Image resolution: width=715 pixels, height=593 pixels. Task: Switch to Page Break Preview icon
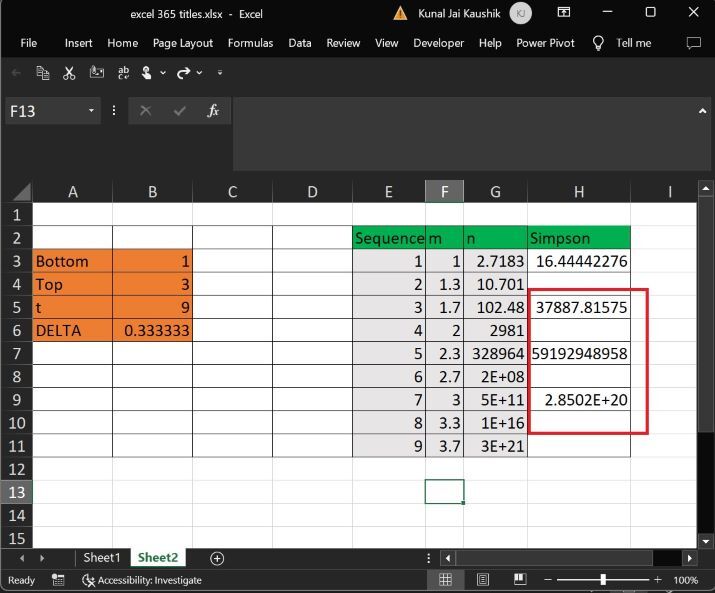520,579
